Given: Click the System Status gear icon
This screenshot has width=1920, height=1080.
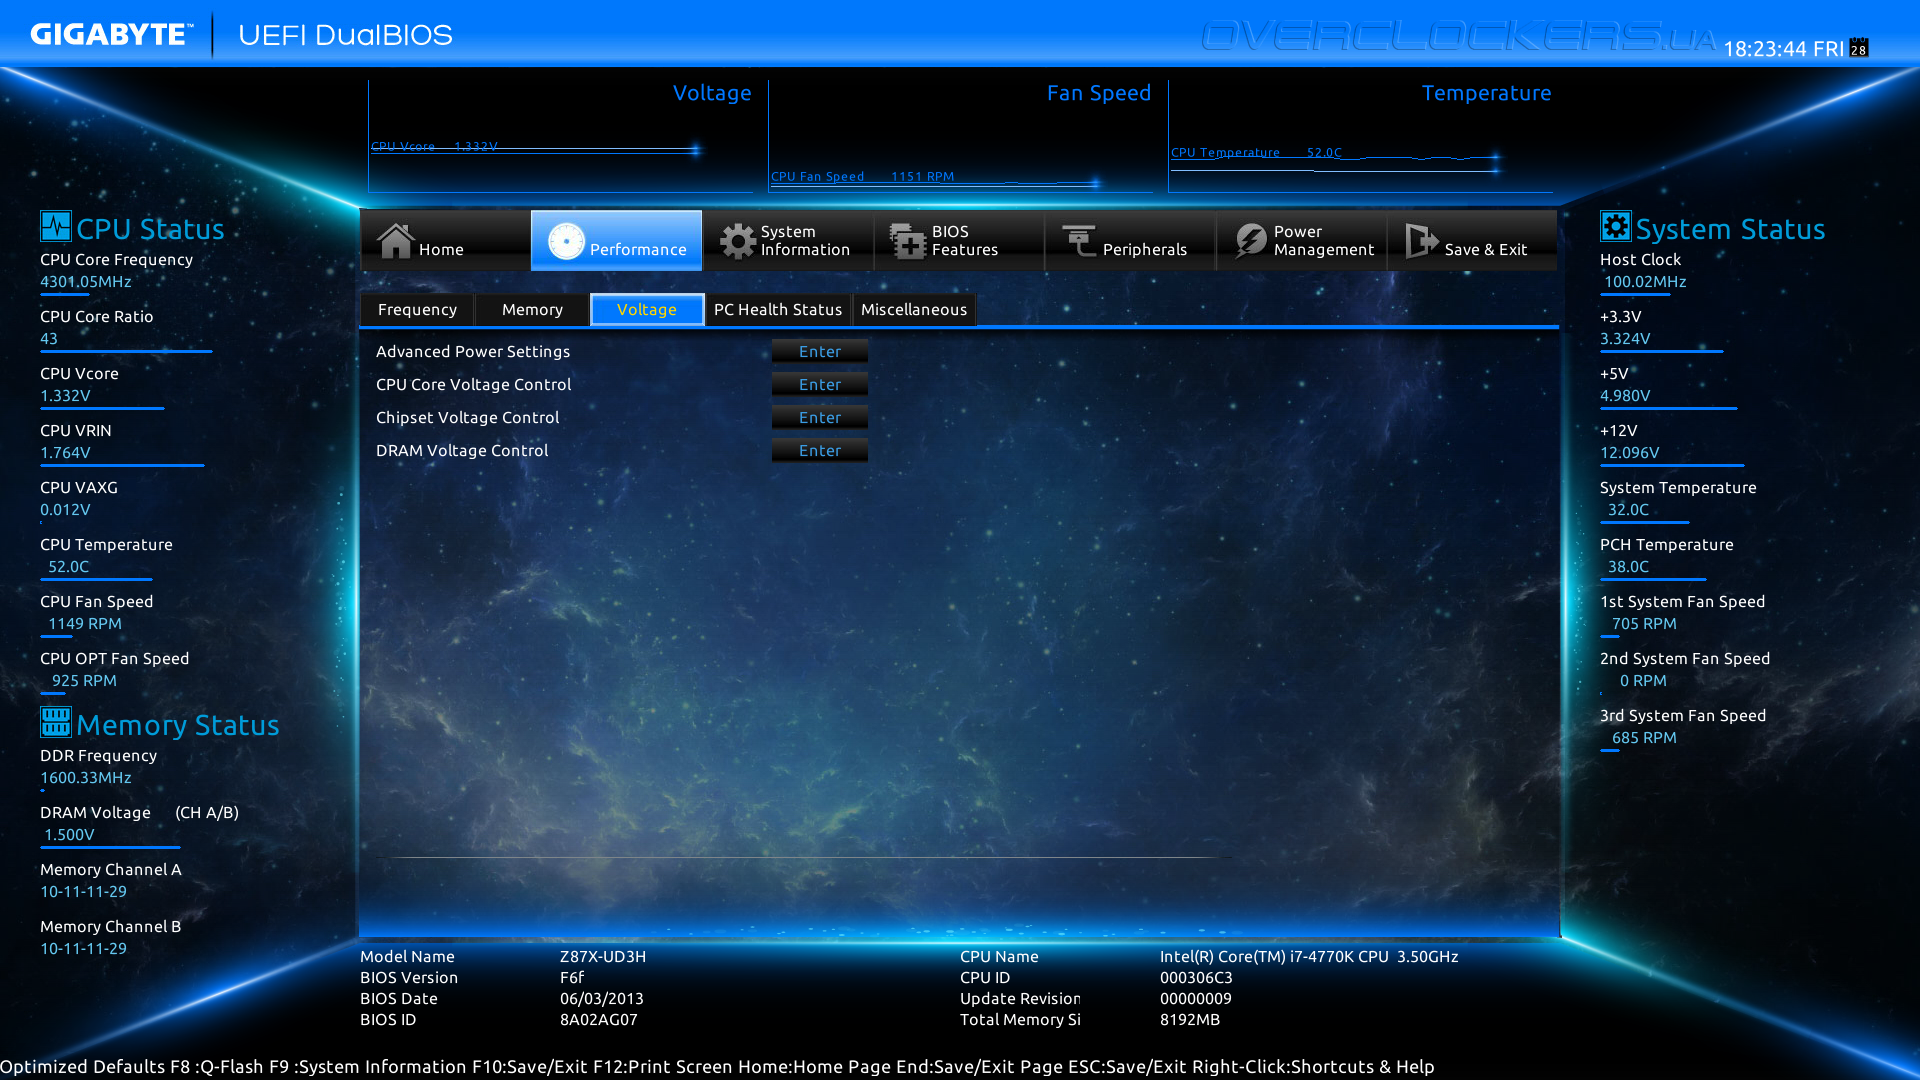Looking at the screenshot, I should [1615, 226].
